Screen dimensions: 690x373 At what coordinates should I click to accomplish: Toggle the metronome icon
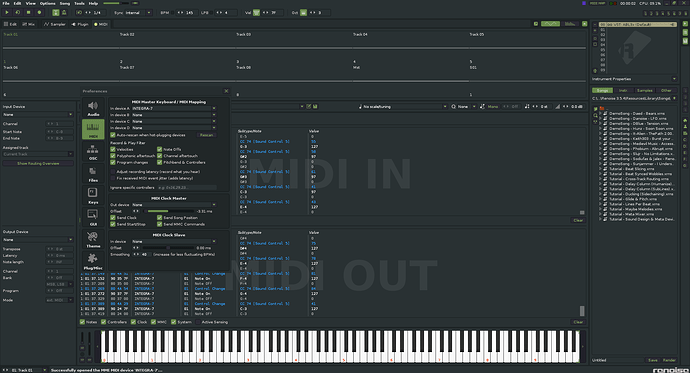[64, 12]
